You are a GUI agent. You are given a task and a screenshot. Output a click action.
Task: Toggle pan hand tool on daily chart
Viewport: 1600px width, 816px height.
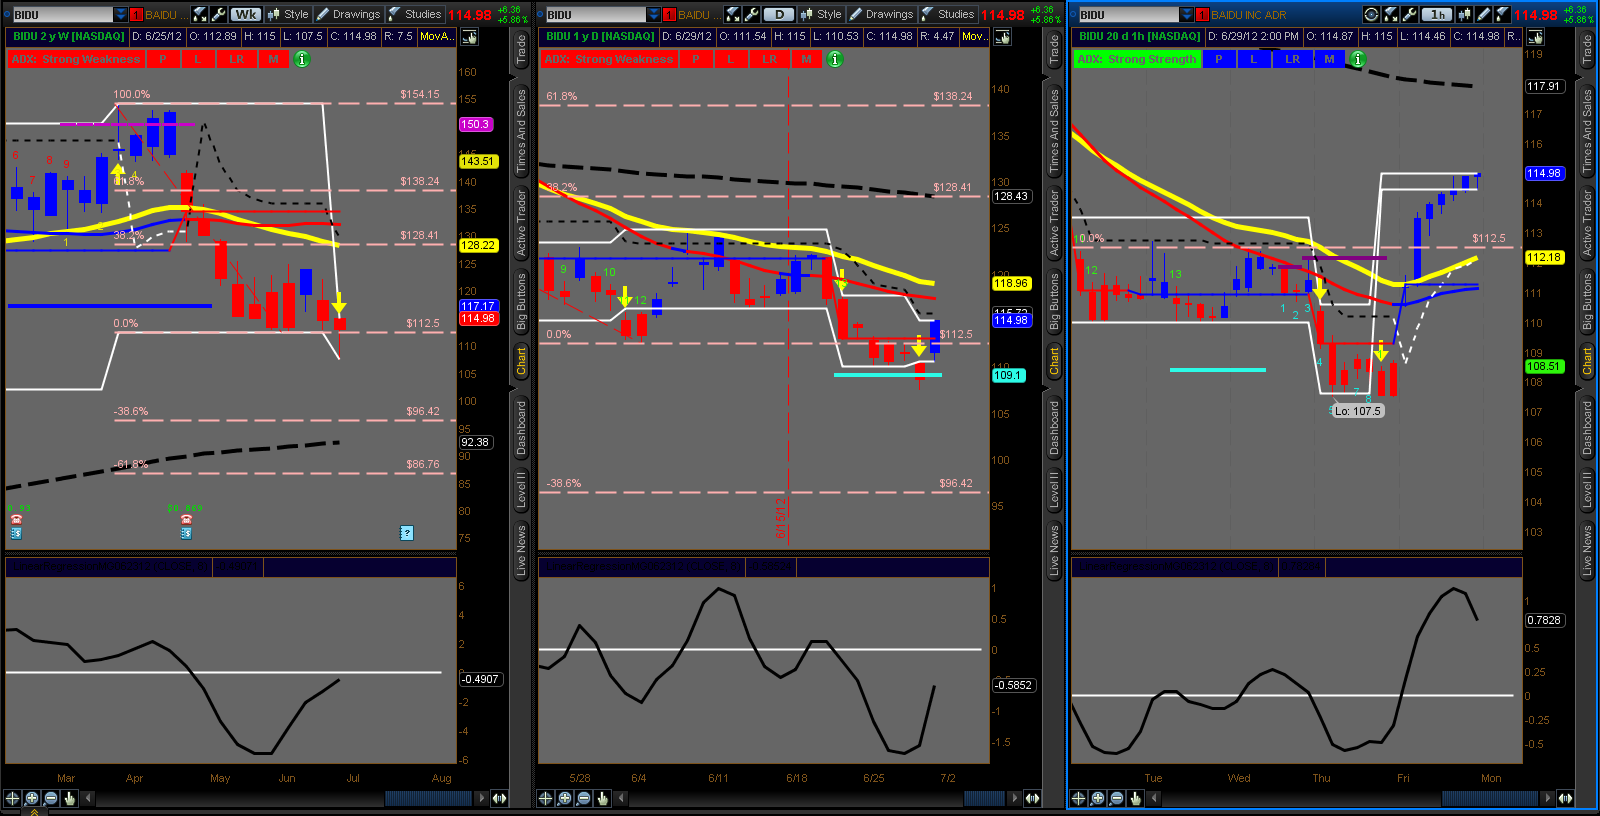(x=602, y=798)
